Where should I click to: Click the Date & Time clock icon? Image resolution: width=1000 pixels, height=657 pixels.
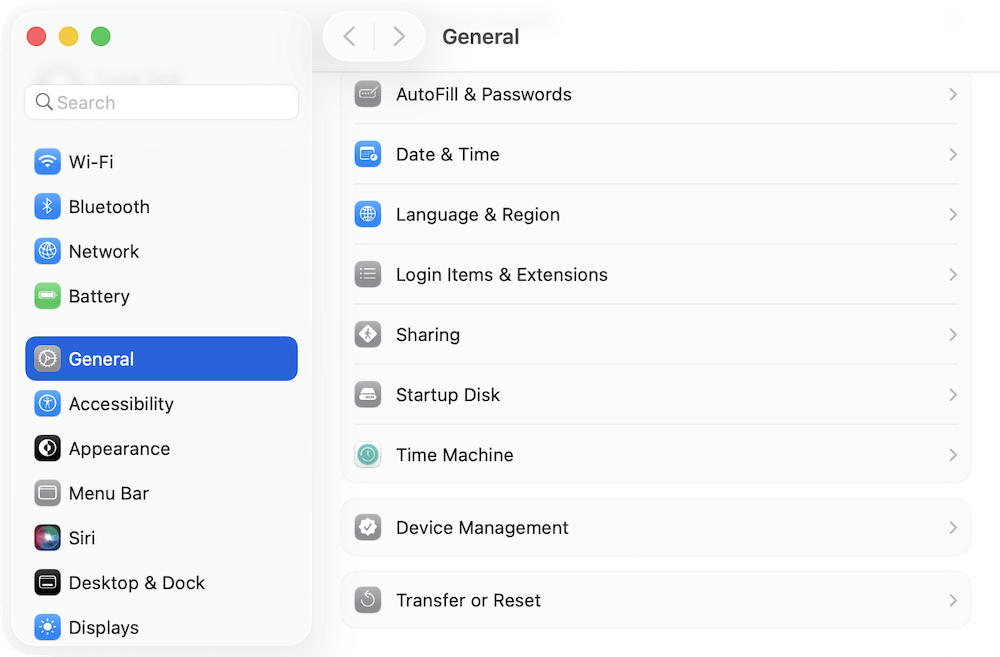[368, 154]
